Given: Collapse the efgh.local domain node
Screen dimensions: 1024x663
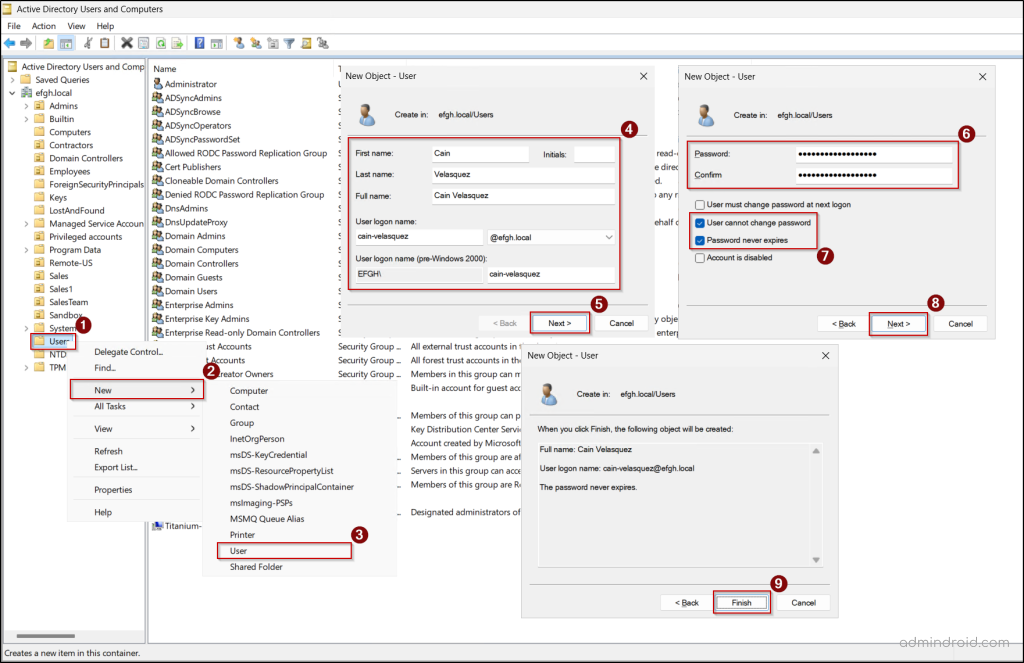Looking at the screenshot, I should pyautogui.click(x=12, y=93).
